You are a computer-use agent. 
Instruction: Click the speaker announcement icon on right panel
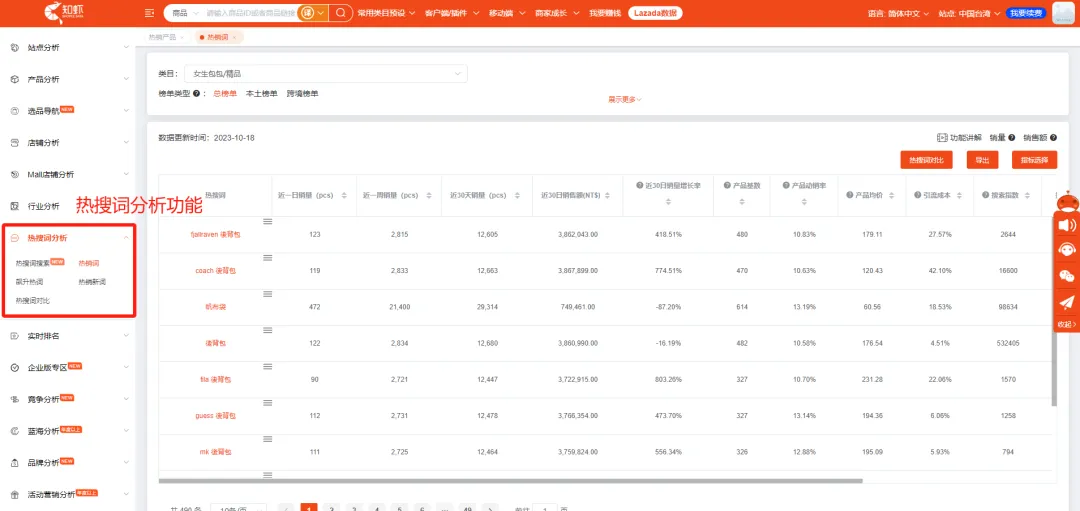[1066, 226]
